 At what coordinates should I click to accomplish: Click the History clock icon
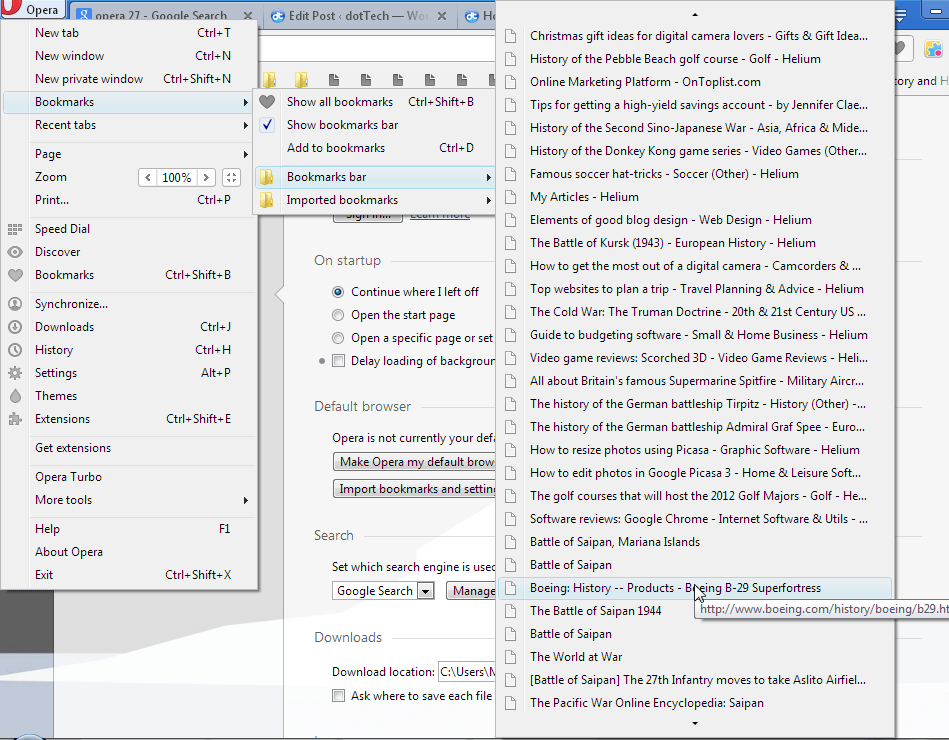pos(14,350)
